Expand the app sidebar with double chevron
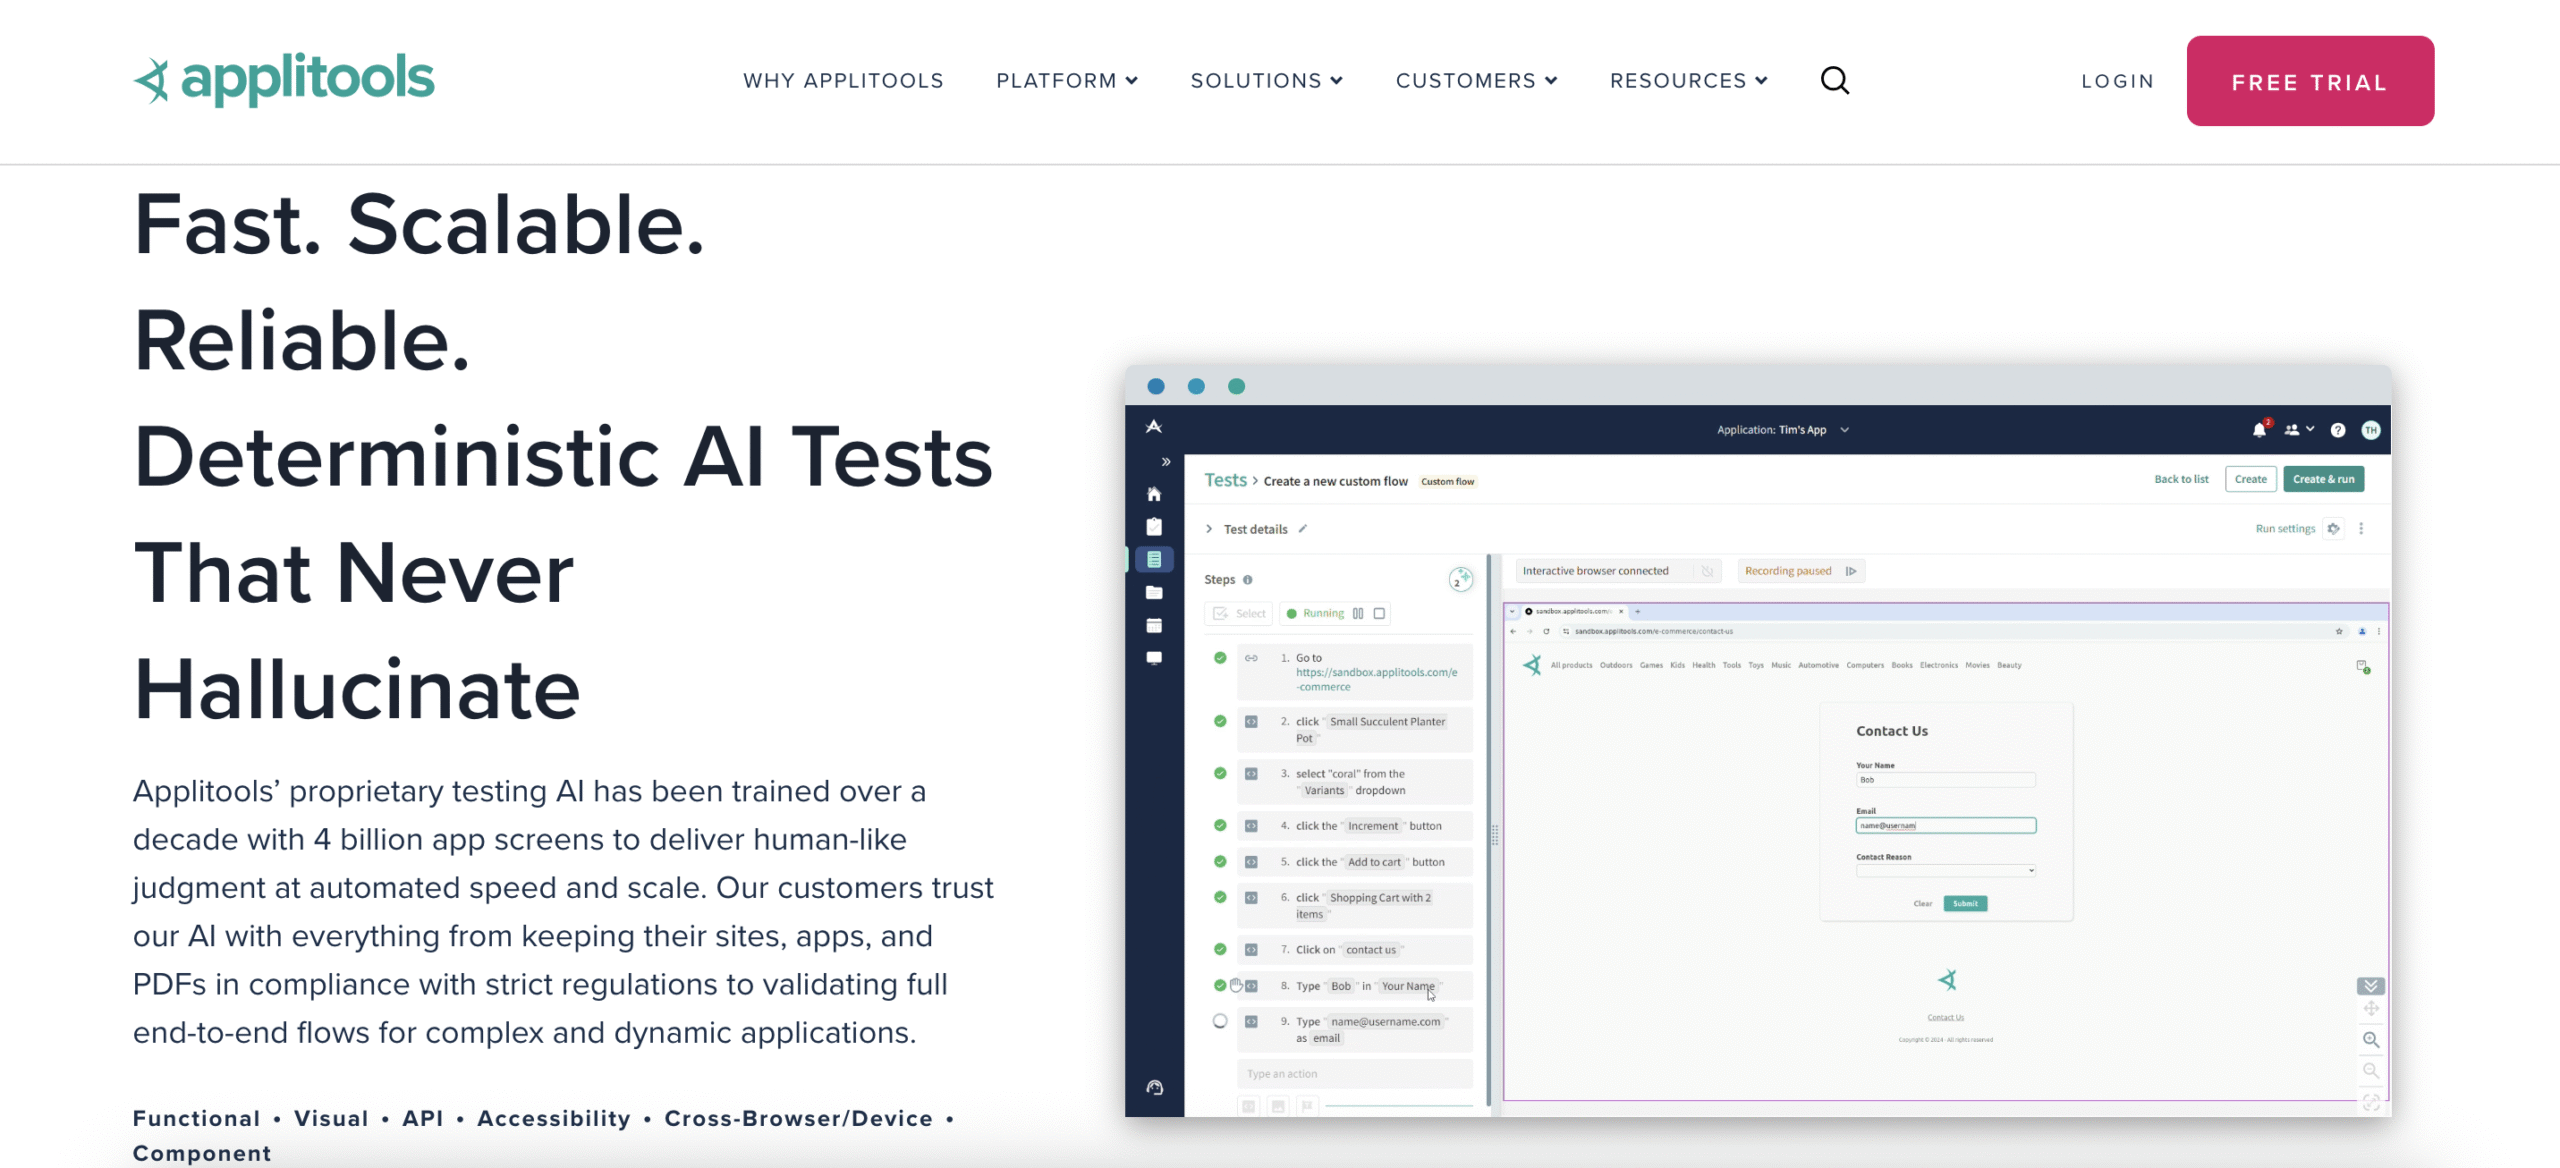 pos(1166,462)
